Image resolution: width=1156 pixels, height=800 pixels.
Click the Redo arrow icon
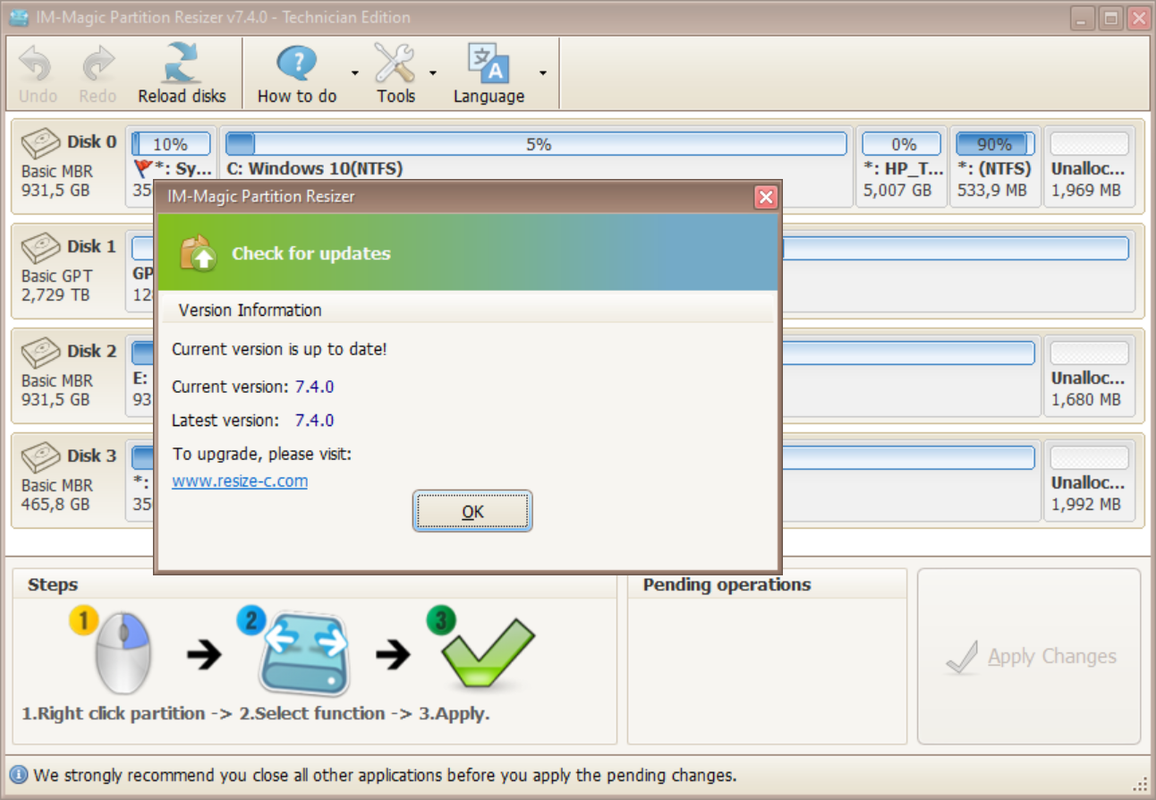[x=98, y=64]
